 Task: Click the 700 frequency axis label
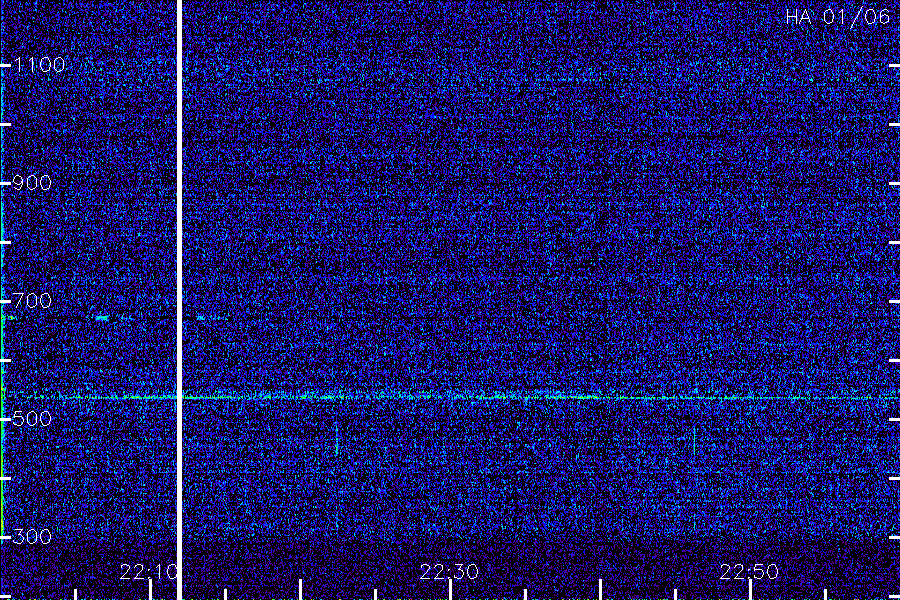(32, 301)
